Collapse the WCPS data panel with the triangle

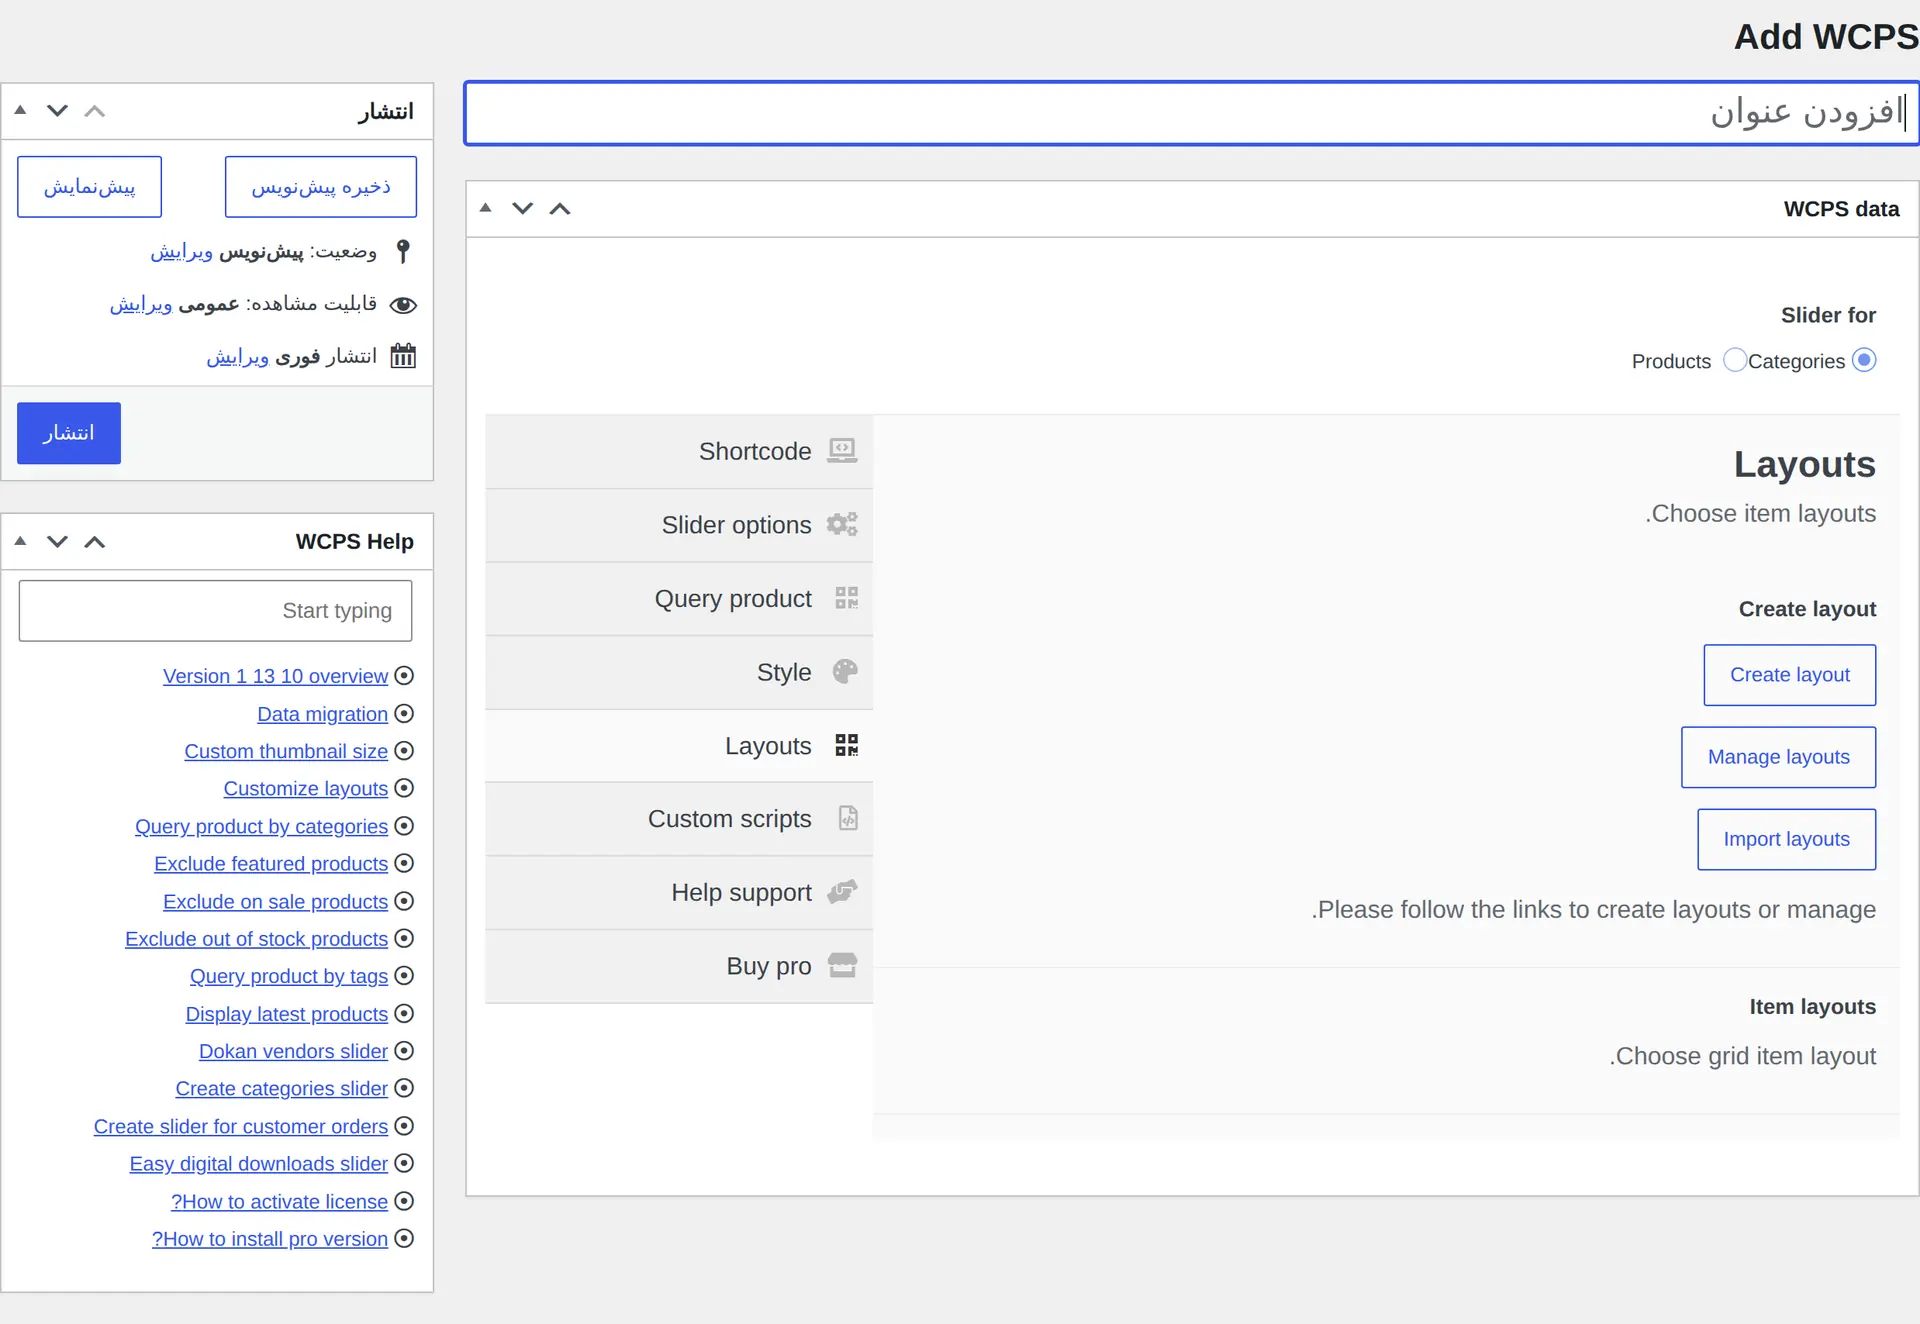[486, 208]
